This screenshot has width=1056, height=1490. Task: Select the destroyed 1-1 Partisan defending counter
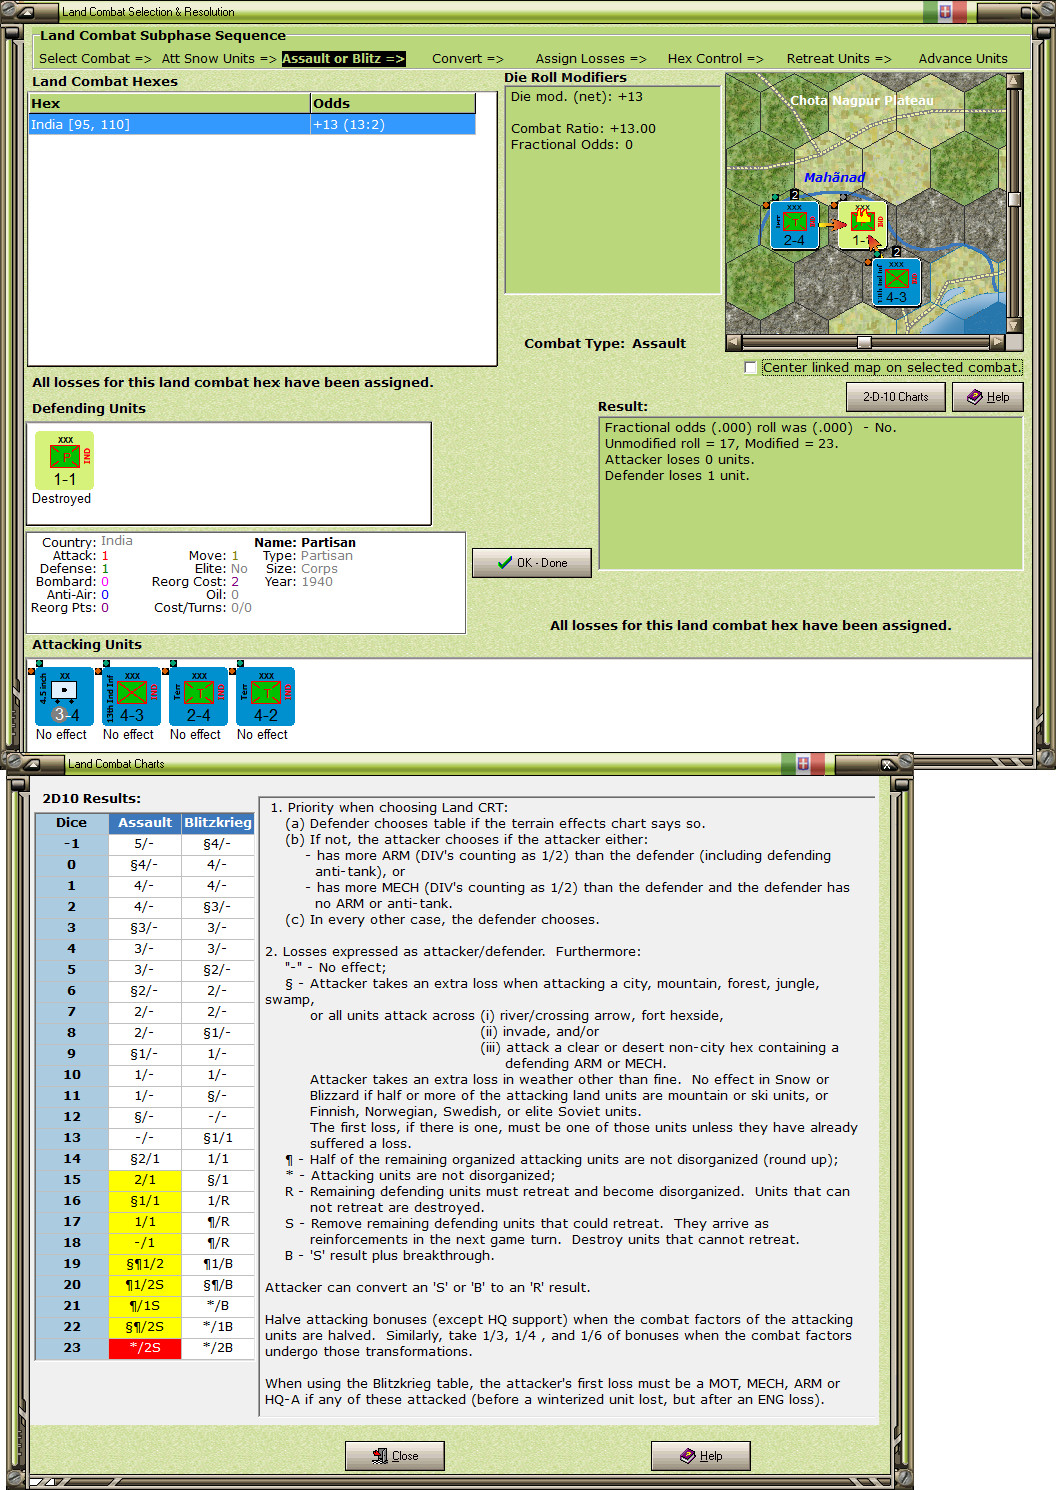(x=64, y=460)
